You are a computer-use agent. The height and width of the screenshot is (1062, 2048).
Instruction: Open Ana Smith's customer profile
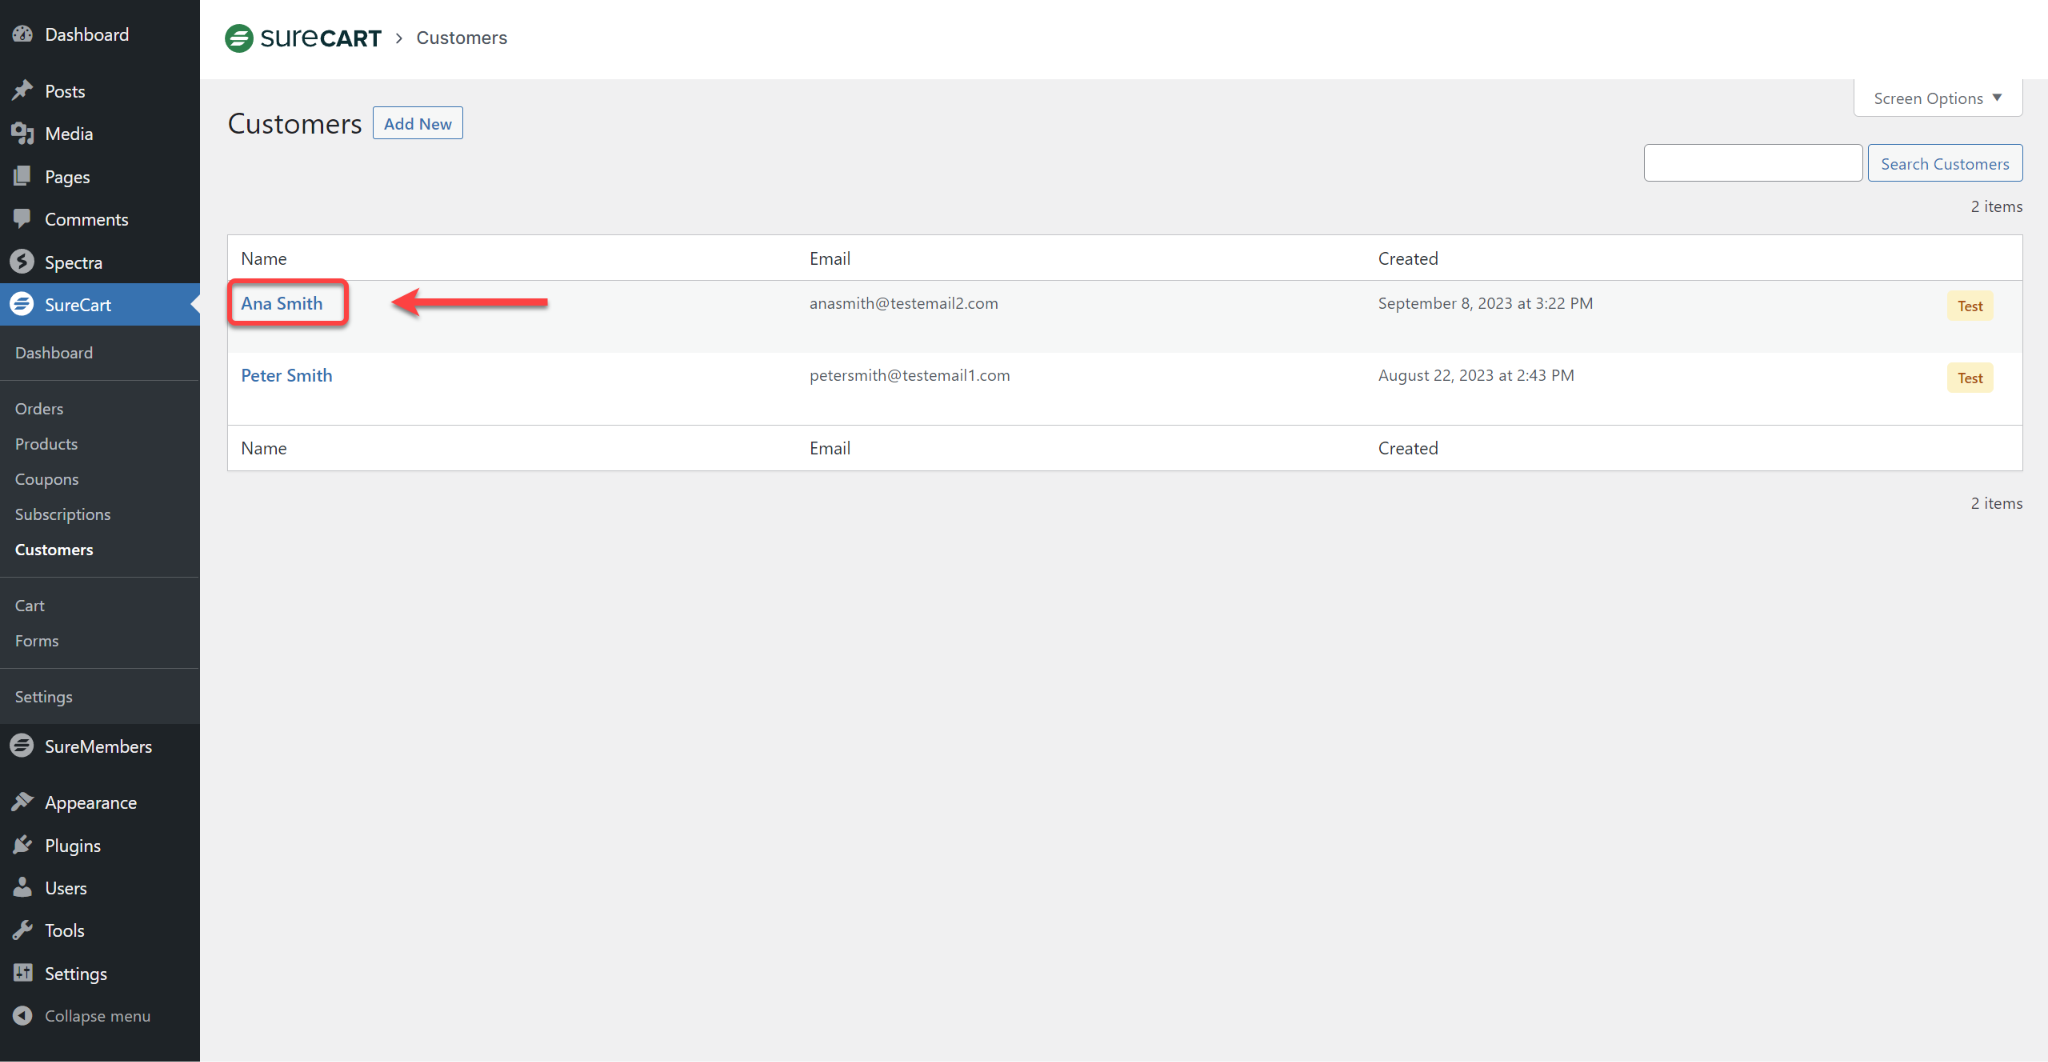[x=282, y=303]
